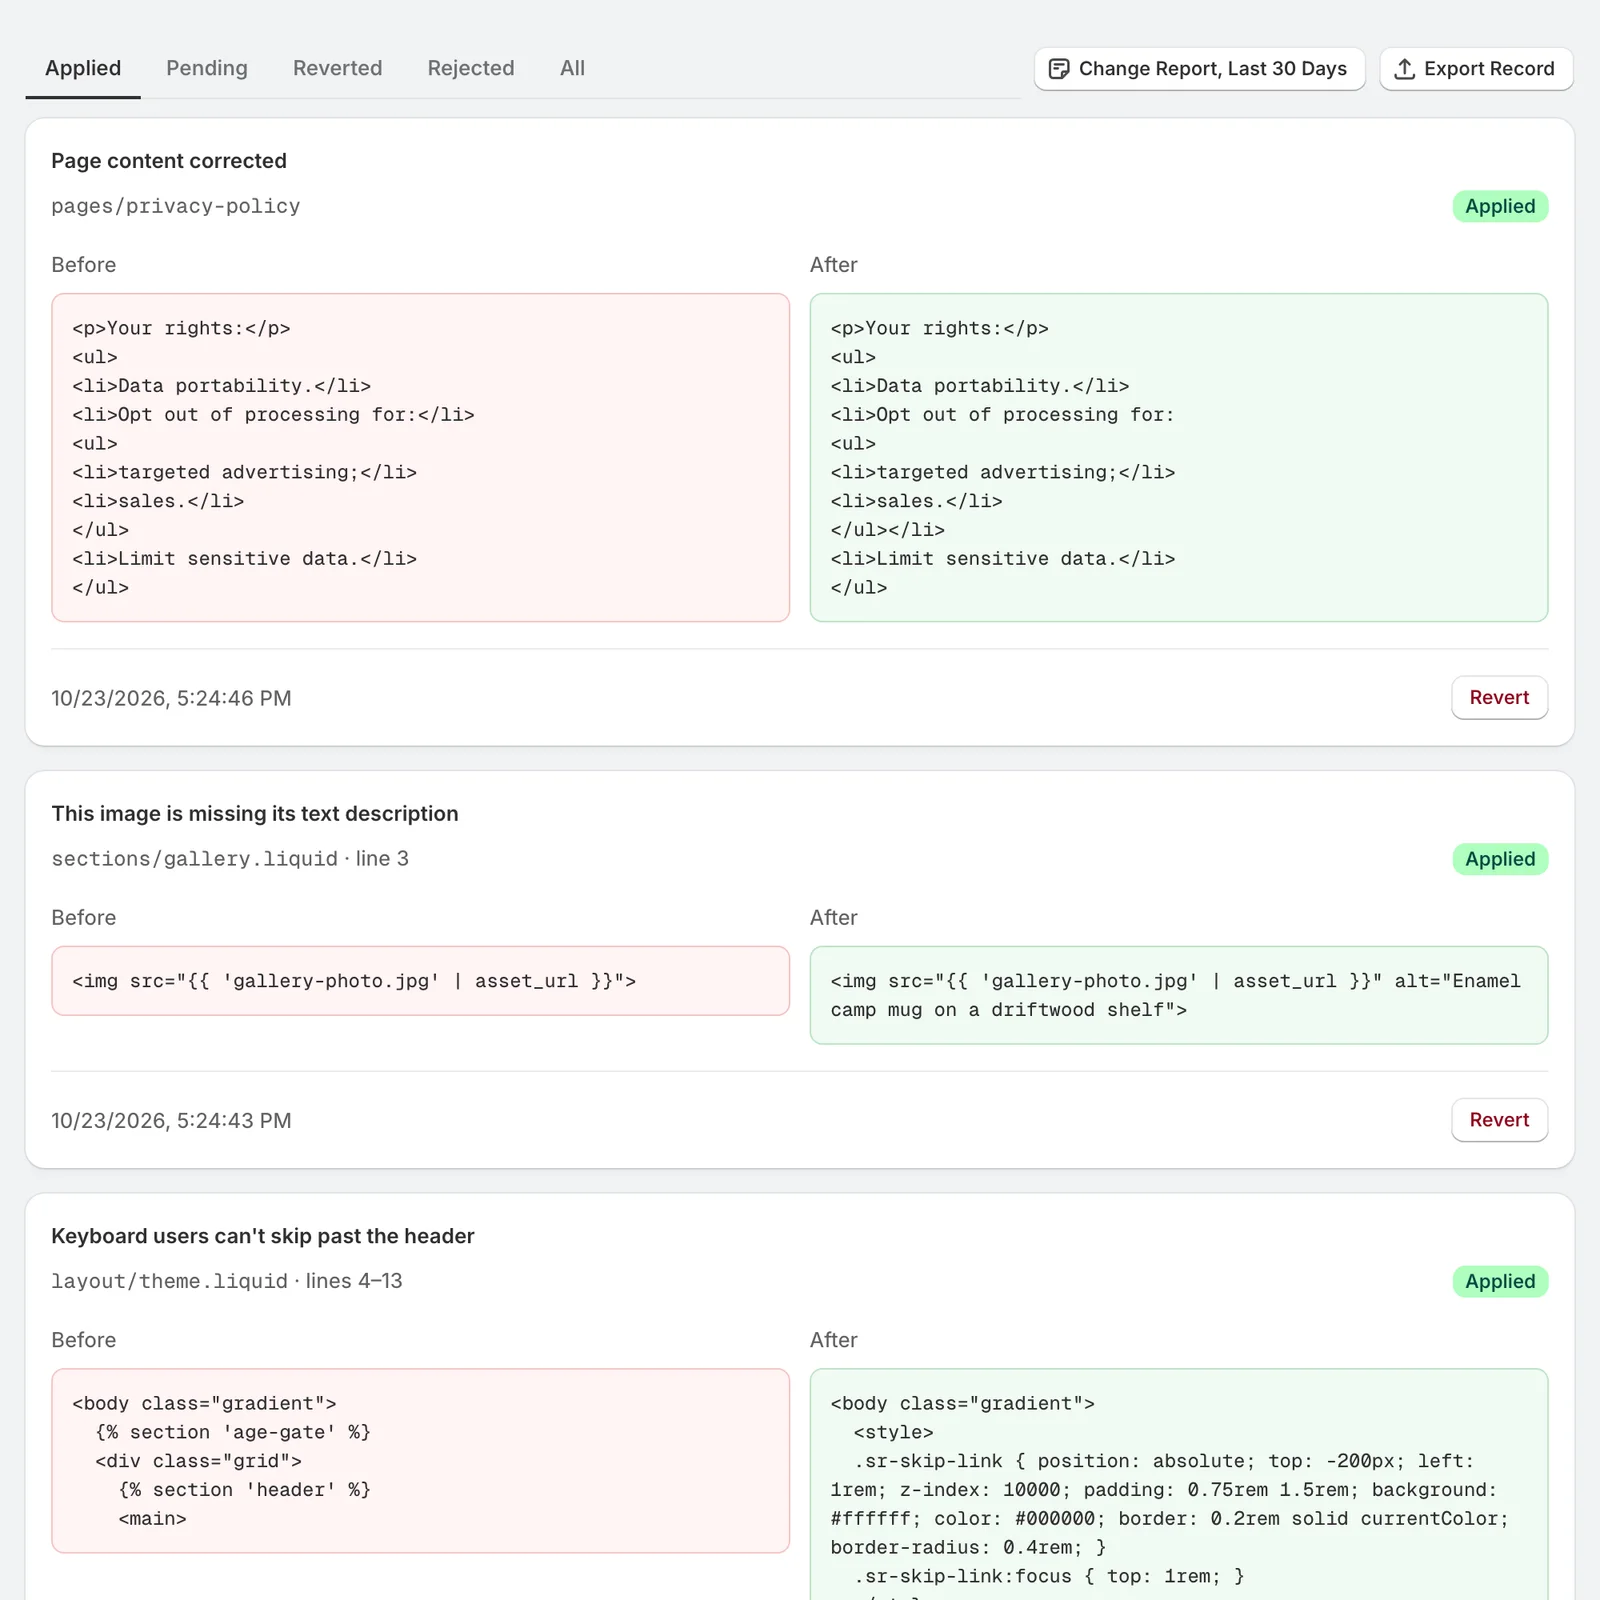
Task: Open Change Report, Last 30 Days
Action: (1199, 69)
